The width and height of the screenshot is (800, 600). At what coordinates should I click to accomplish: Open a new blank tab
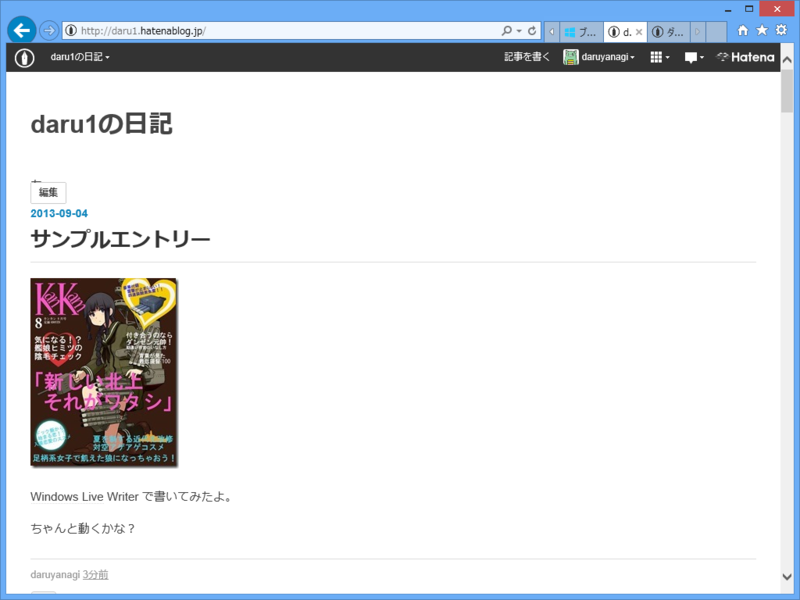(x=716, y=32)
